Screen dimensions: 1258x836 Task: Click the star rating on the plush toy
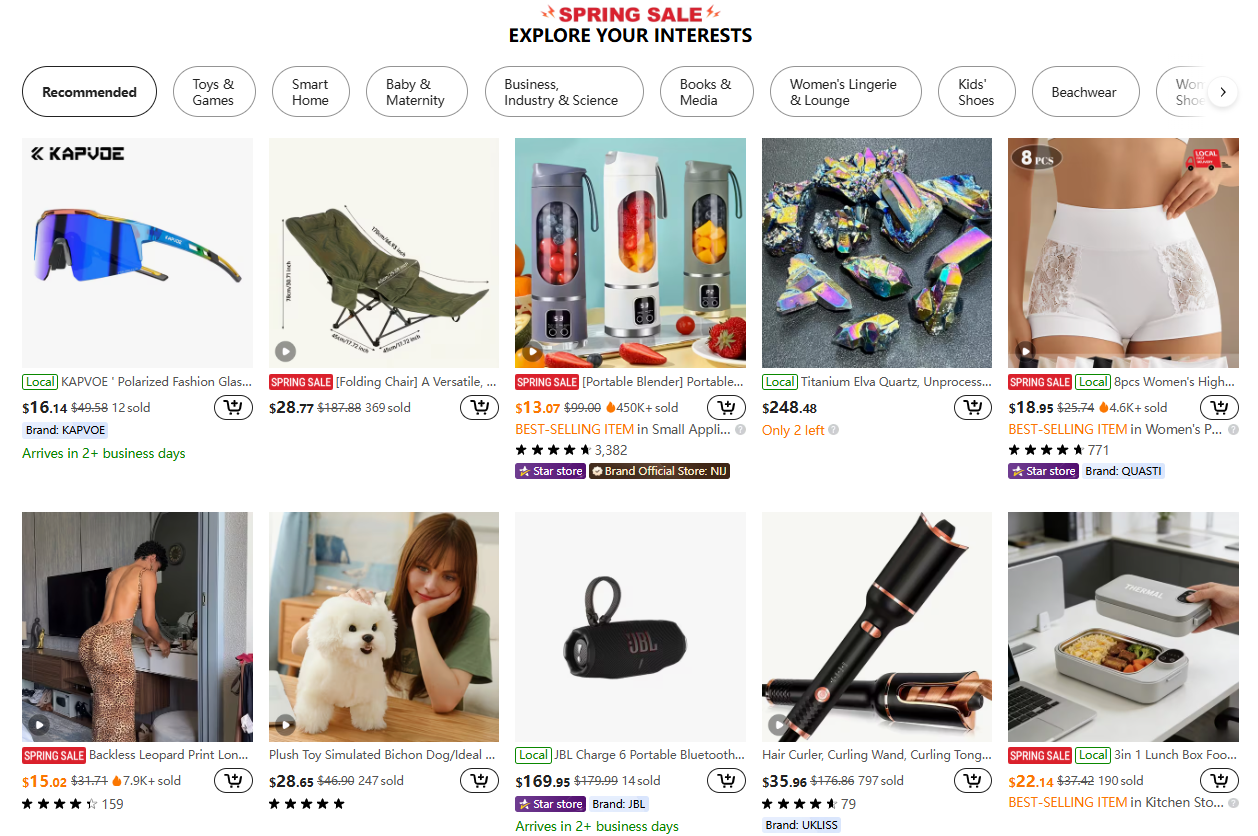307,803
